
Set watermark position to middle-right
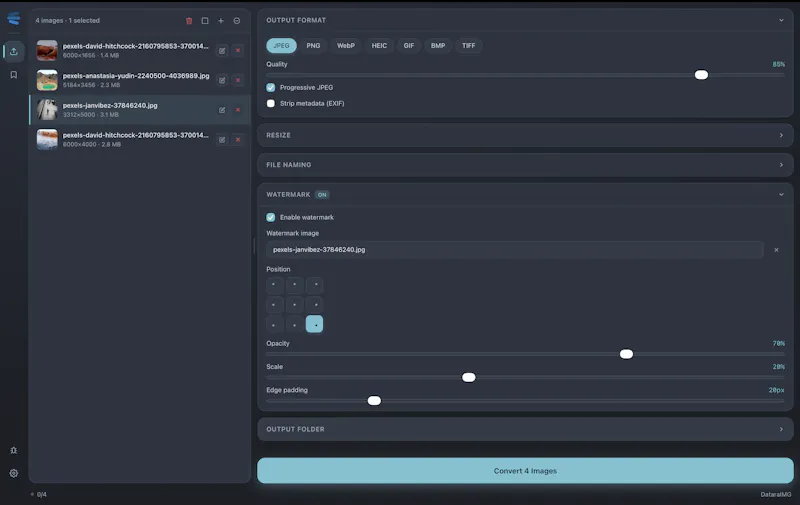pyautogui.click(x=315, y=305)
